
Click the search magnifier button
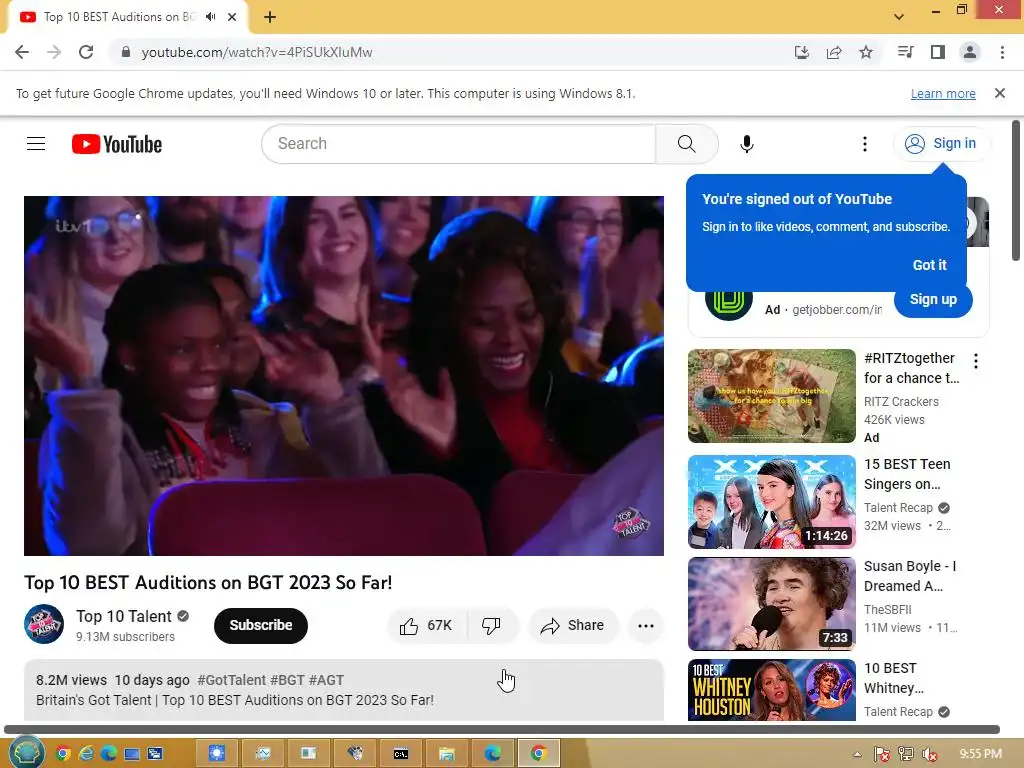(x=686, y=144)
